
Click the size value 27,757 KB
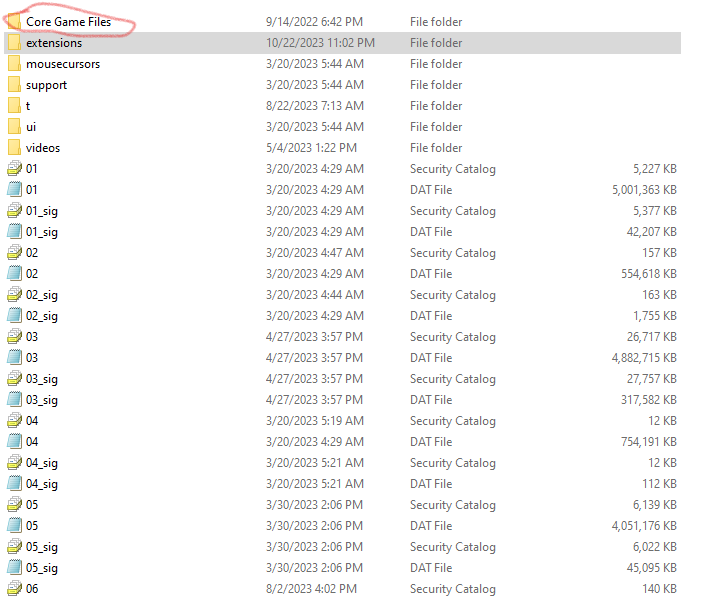click(x=652, y=379)
